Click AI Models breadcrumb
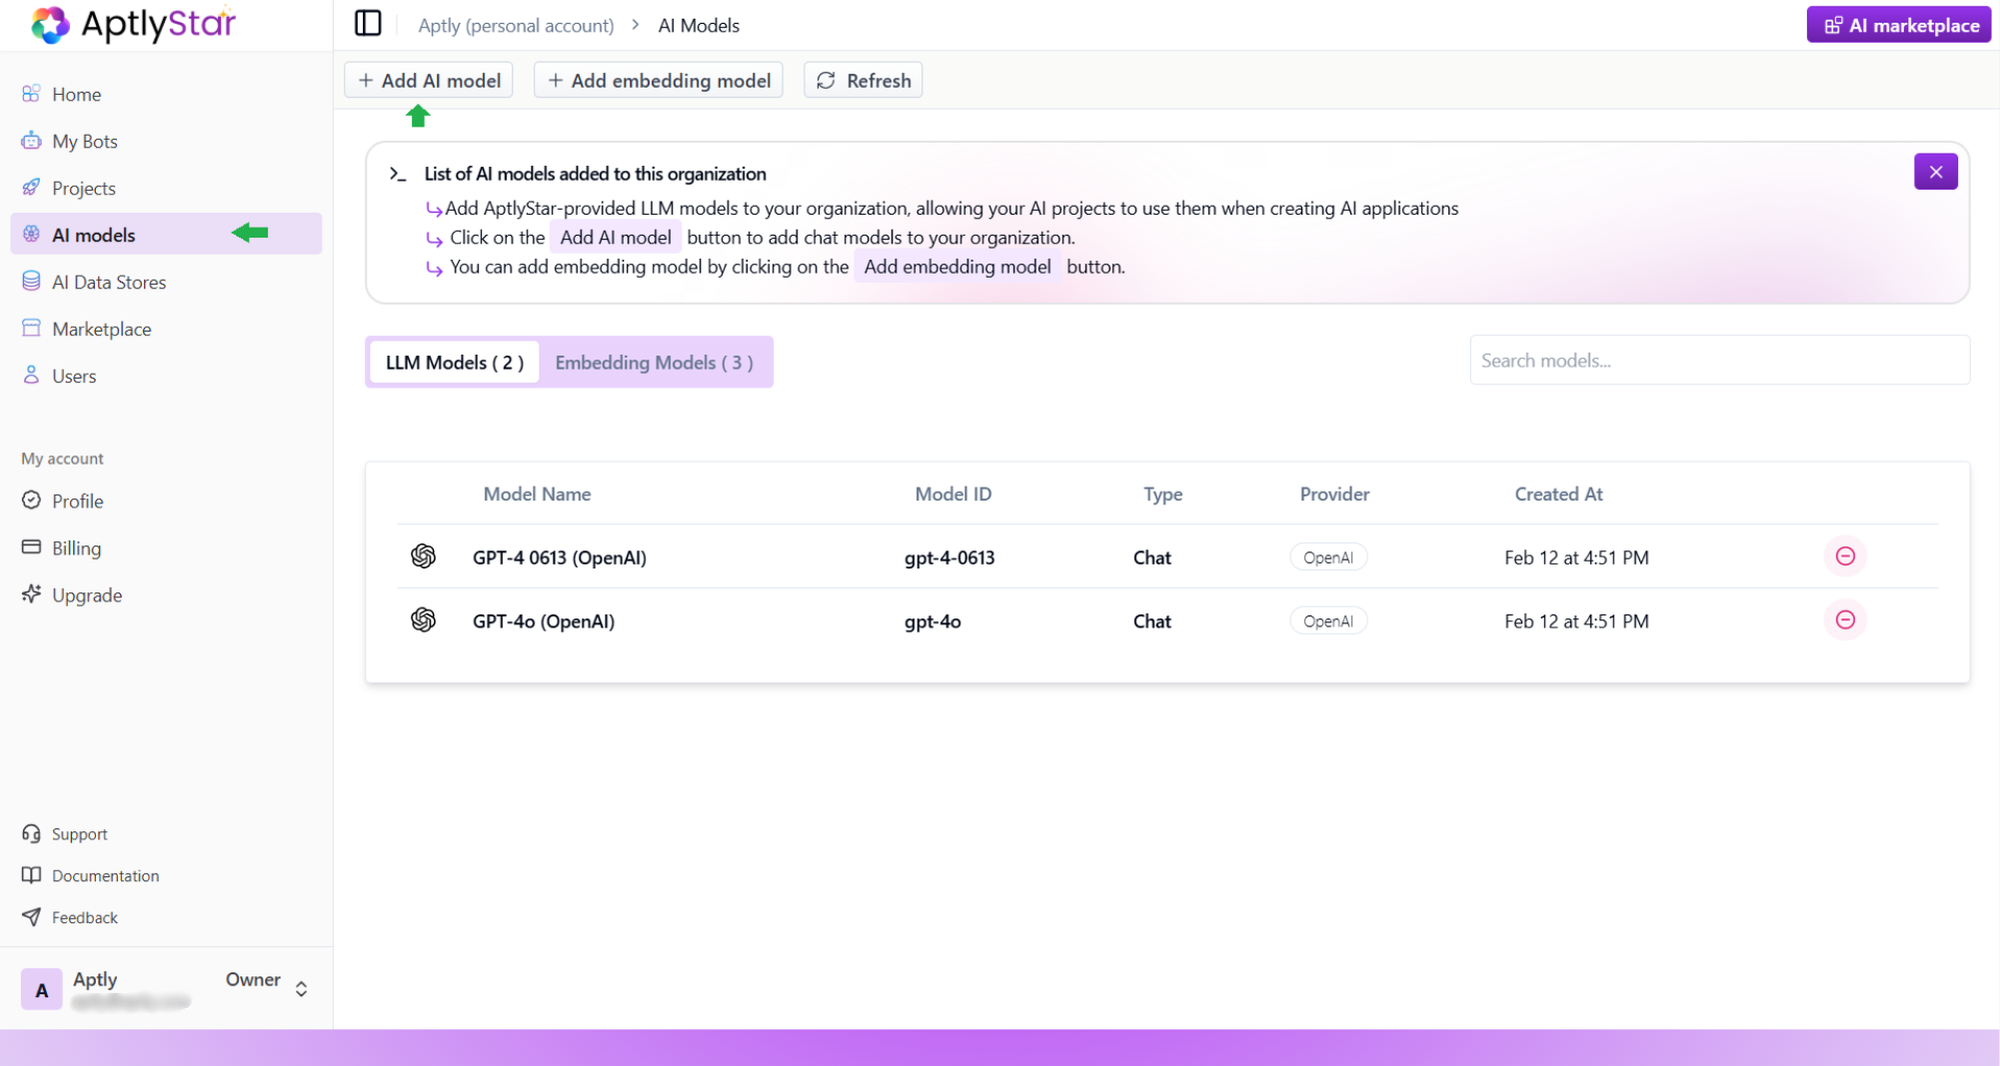The image size is (2000, 1066). pyautogui.click(x=698, y=25)
